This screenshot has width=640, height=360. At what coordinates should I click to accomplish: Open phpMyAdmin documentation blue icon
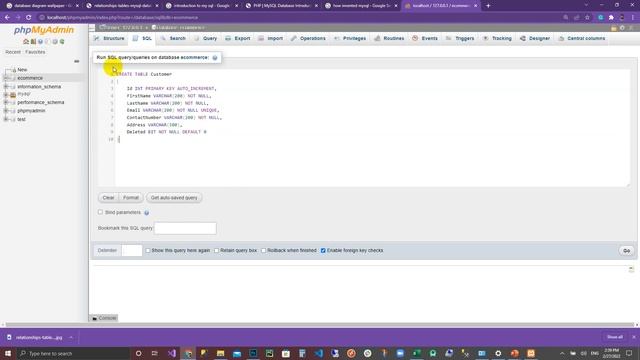pos(40,42)
